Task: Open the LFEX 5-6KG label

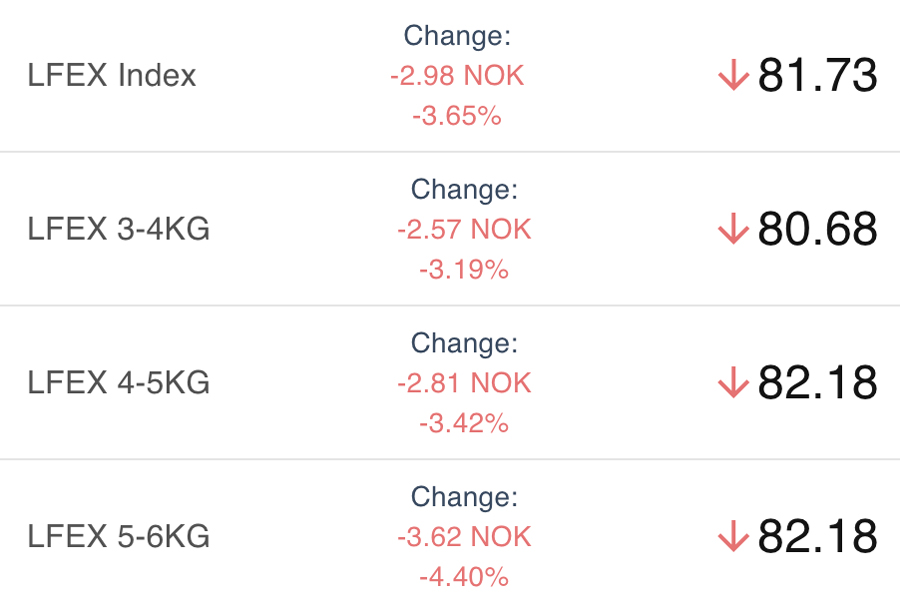Action: click(x=119, y=537)
